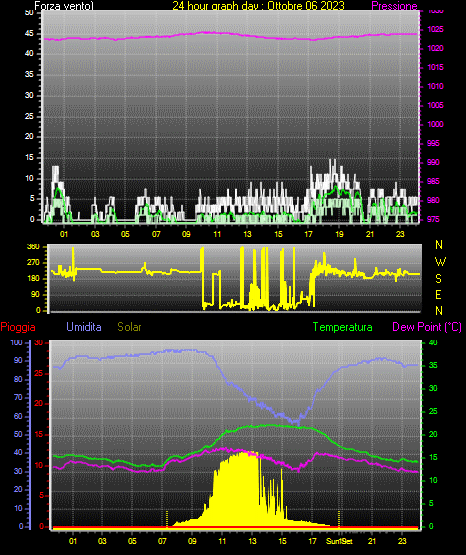Select the Temperatura legend label
This screenshot has width=466, height=555.
(x=343, y=327)
